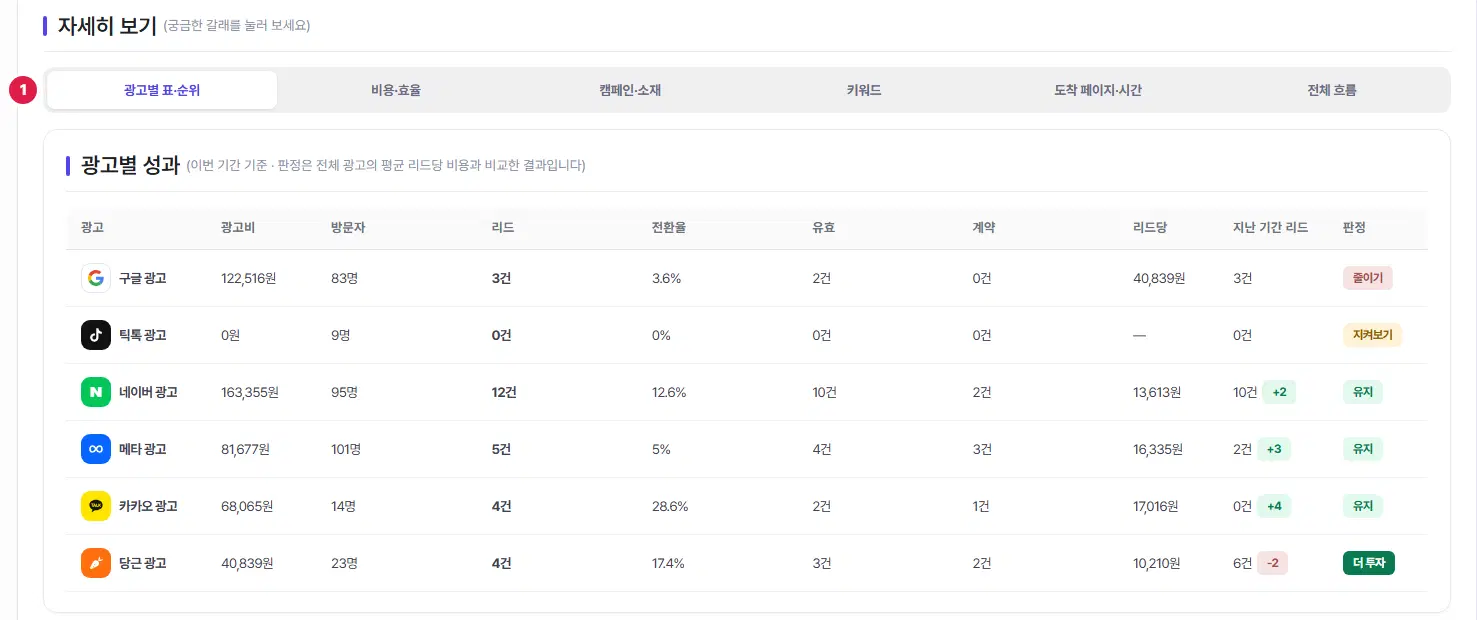
Task: Click the 81,677원 ad cost value
Action: pos(247,449)
